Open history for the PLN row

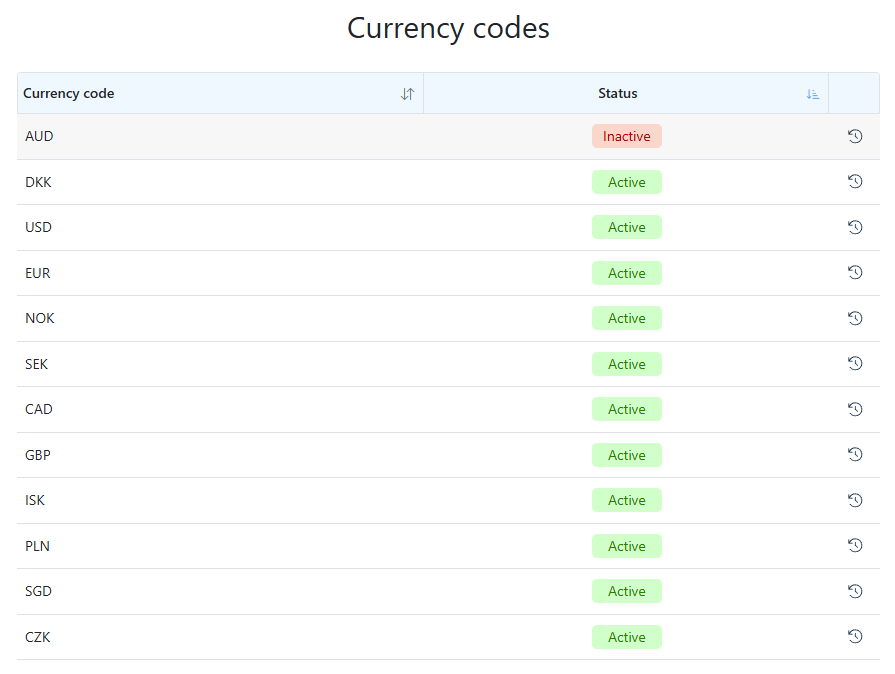point(854,545)
